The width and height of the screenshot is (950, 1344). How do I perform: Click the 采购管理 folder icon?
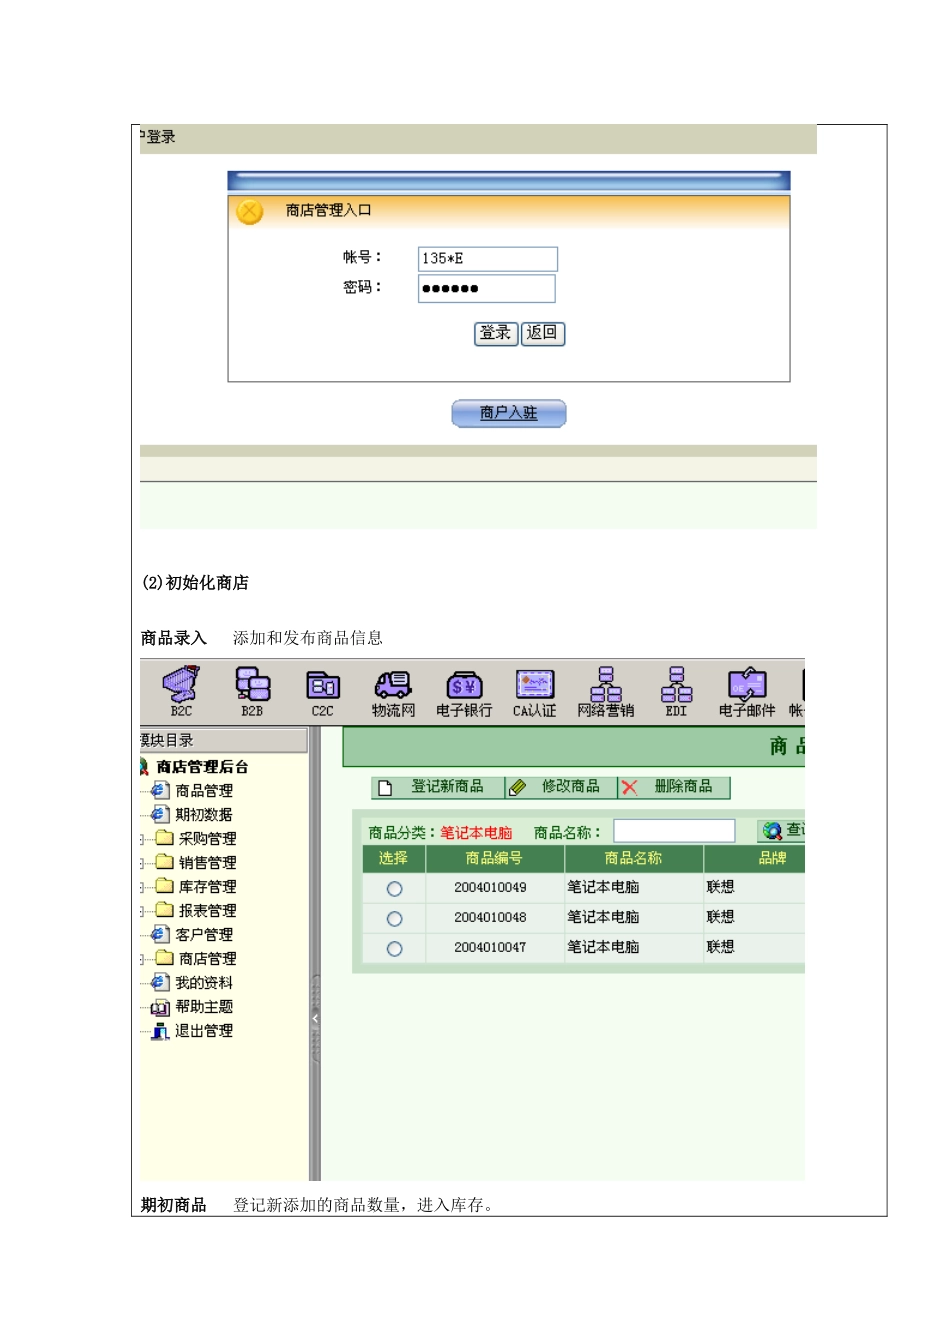pos(165,838)
